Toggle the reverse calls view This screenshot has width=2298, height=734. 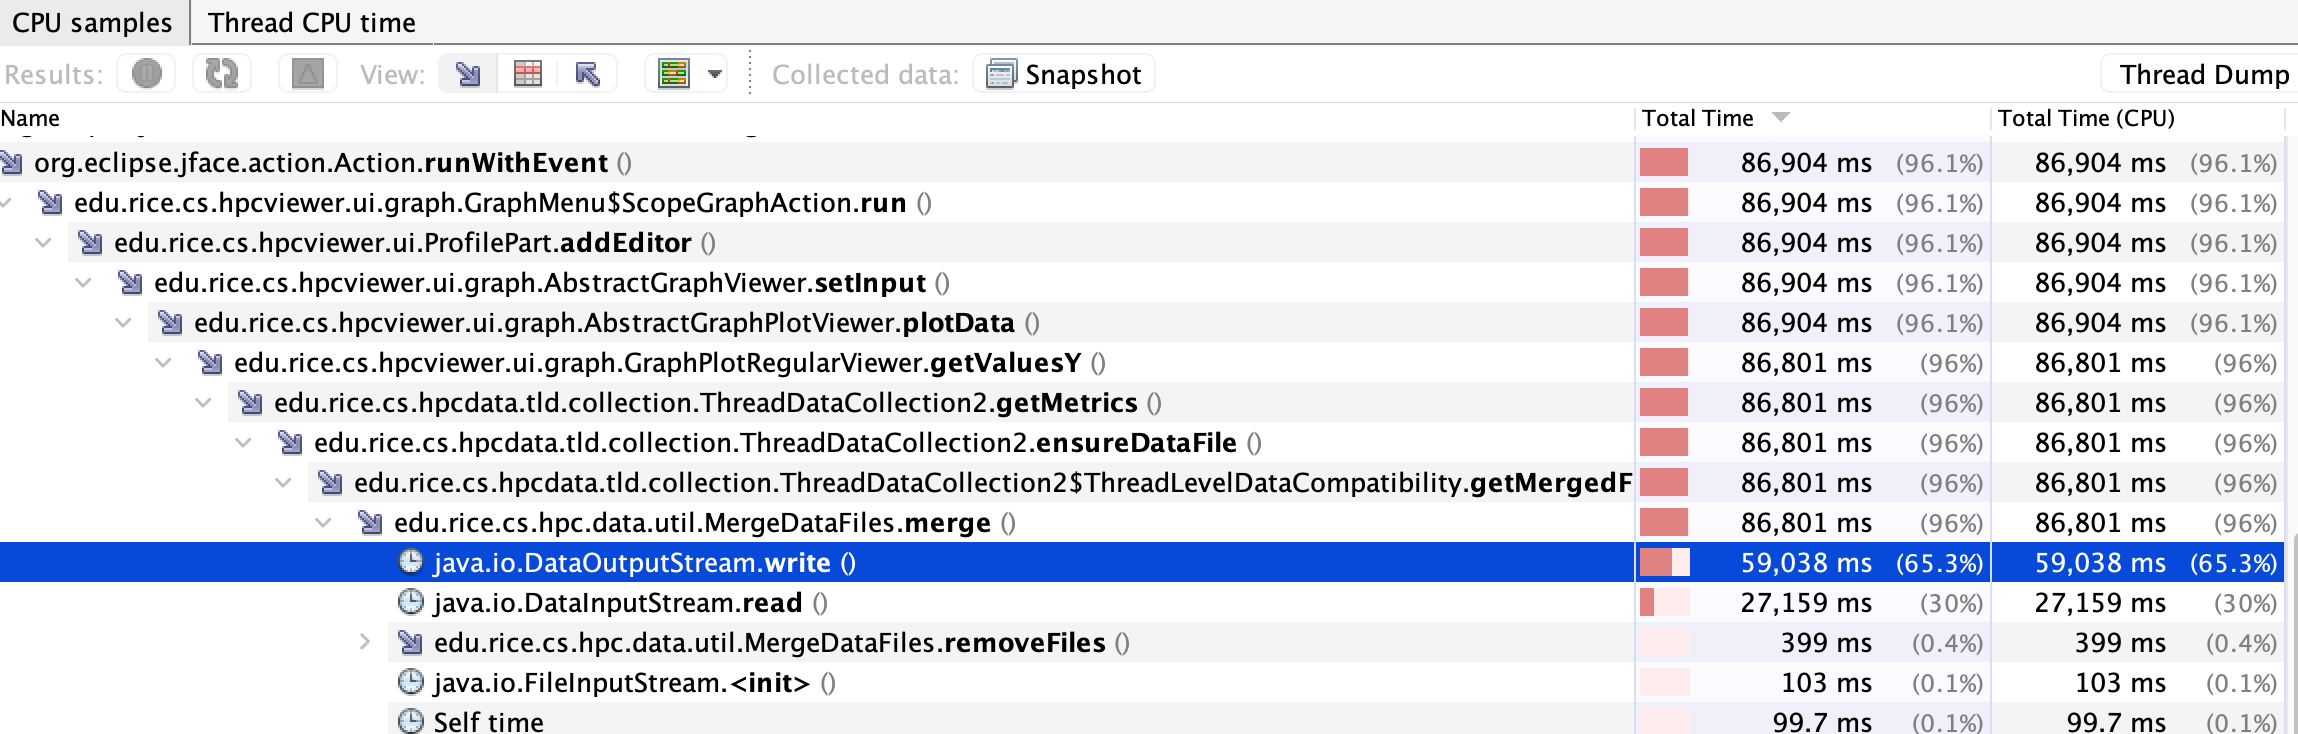[x=589, y=72]
